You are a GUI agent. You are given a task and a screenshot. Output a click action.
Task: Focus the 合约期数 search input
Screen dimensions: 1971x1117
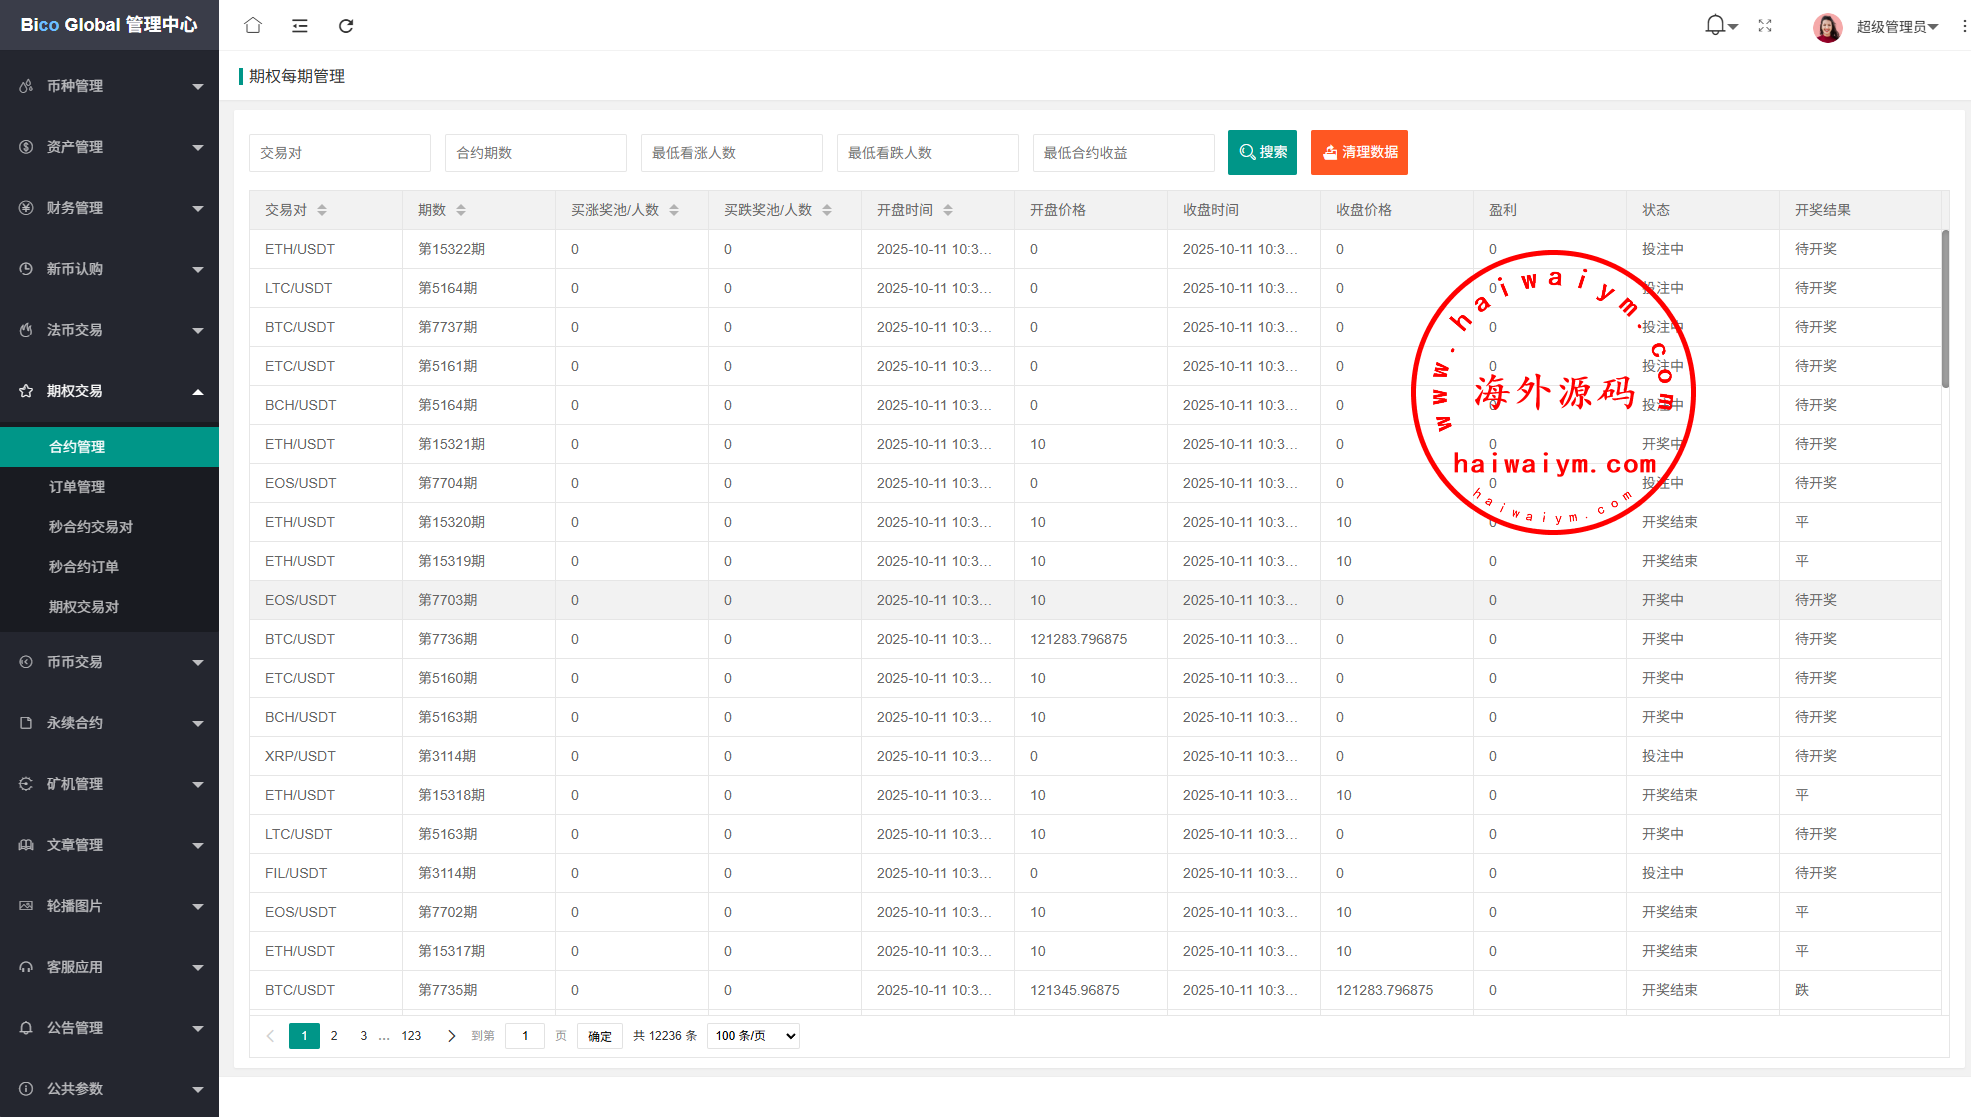(x=535, y=153)
